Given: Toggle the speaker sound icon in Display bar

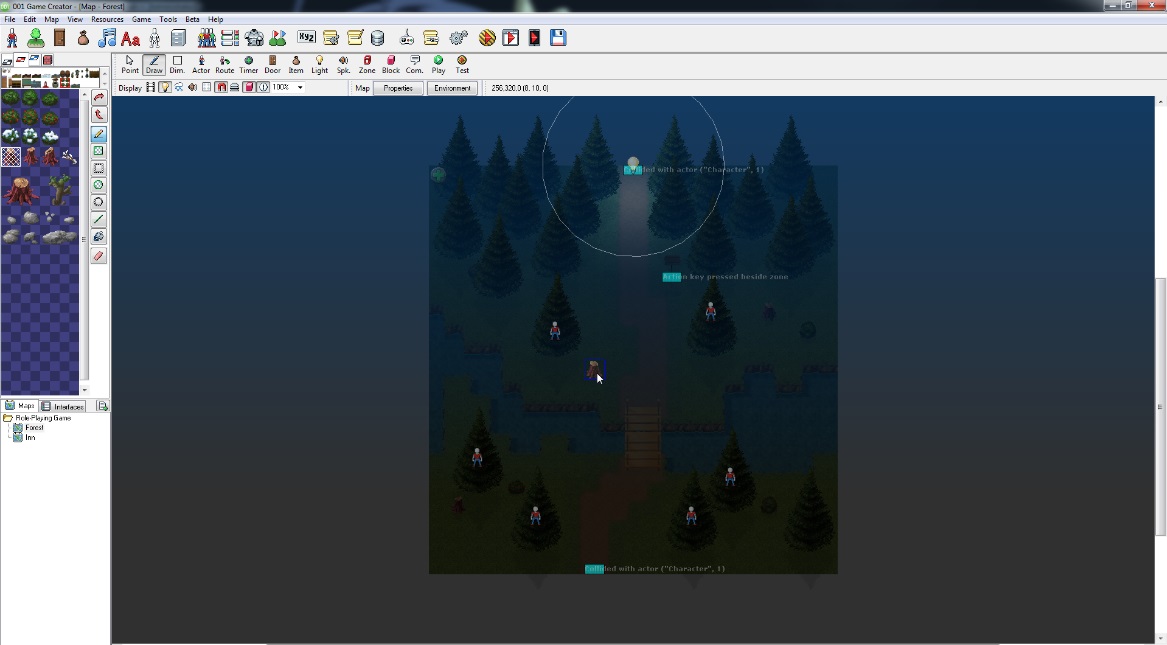Looking at the screenshot, I should click(x=192, y=87).
